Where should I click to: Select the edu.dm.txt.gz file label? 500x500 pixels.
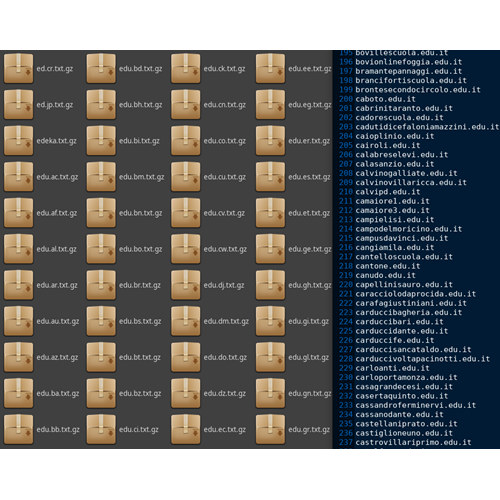point(226,321)
